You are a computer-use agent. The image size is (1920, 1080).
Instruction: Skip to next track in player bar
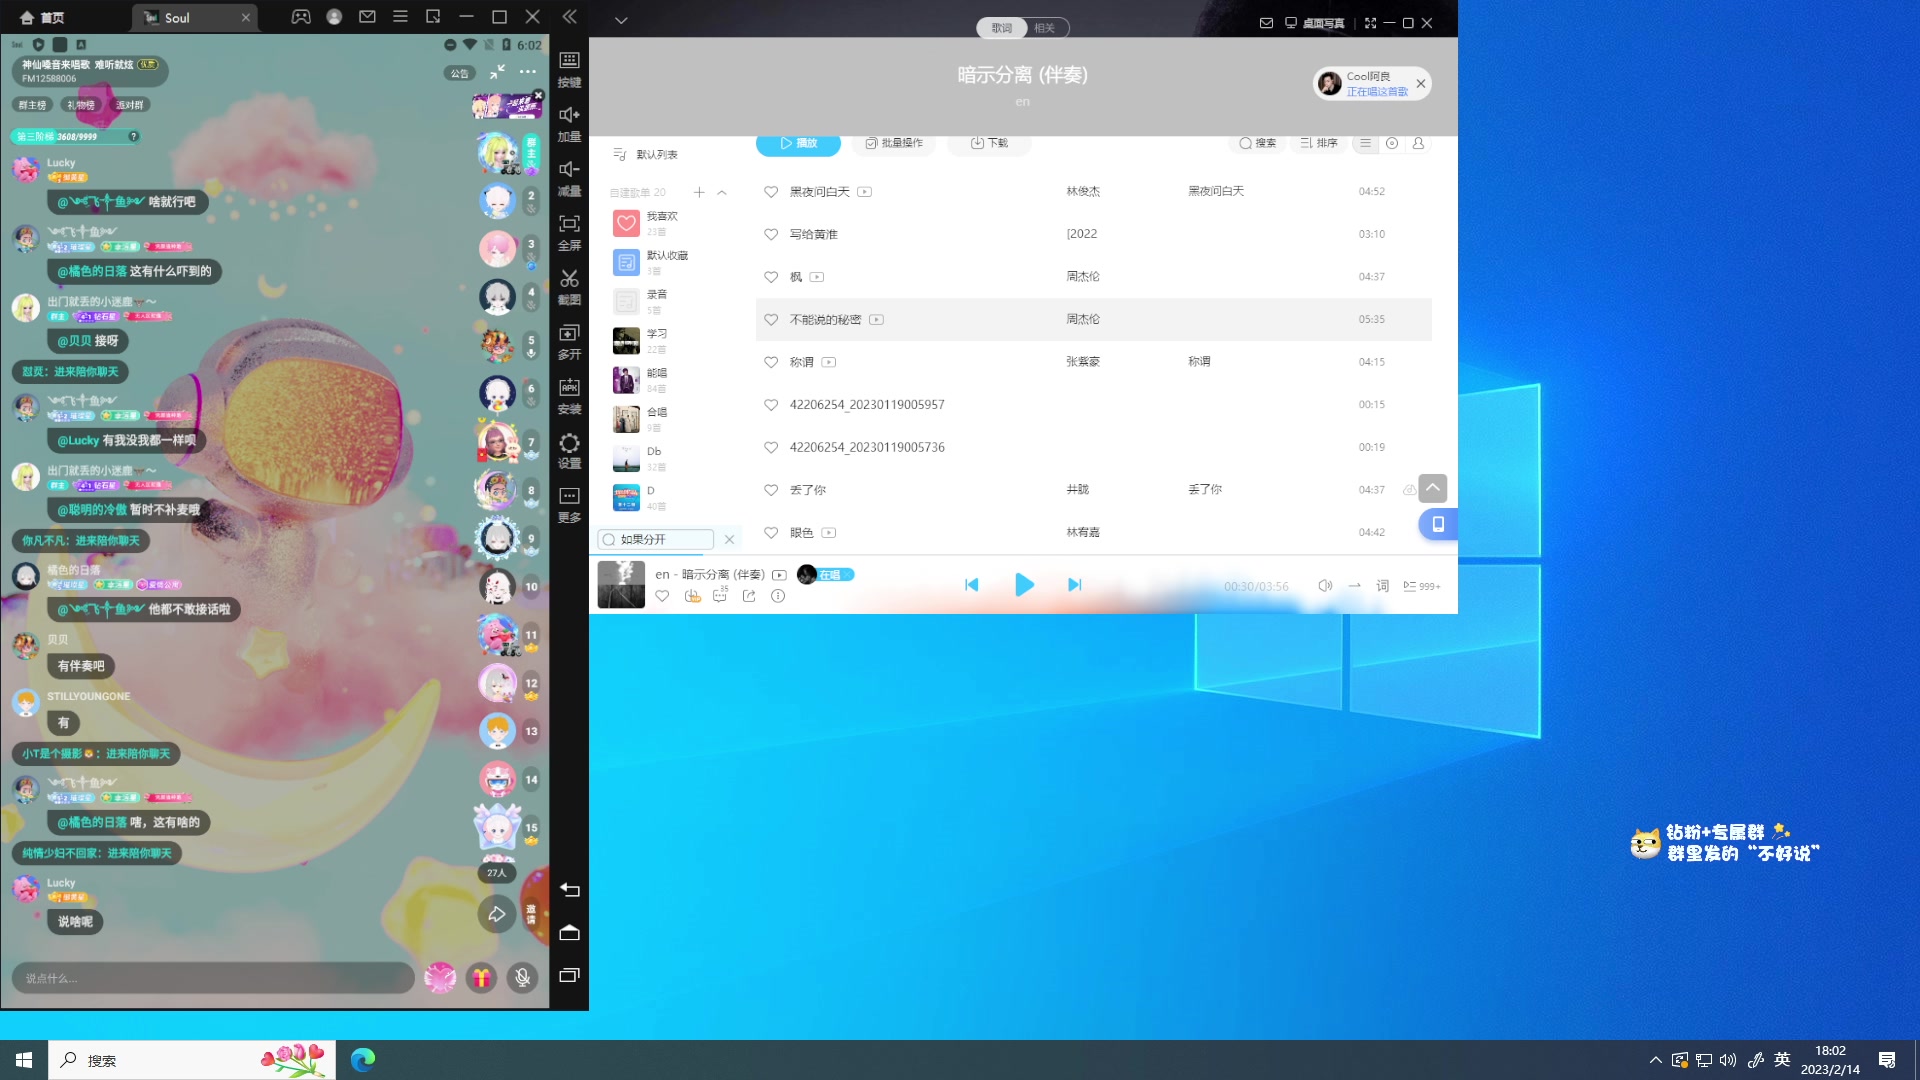tap(1075, 585)
